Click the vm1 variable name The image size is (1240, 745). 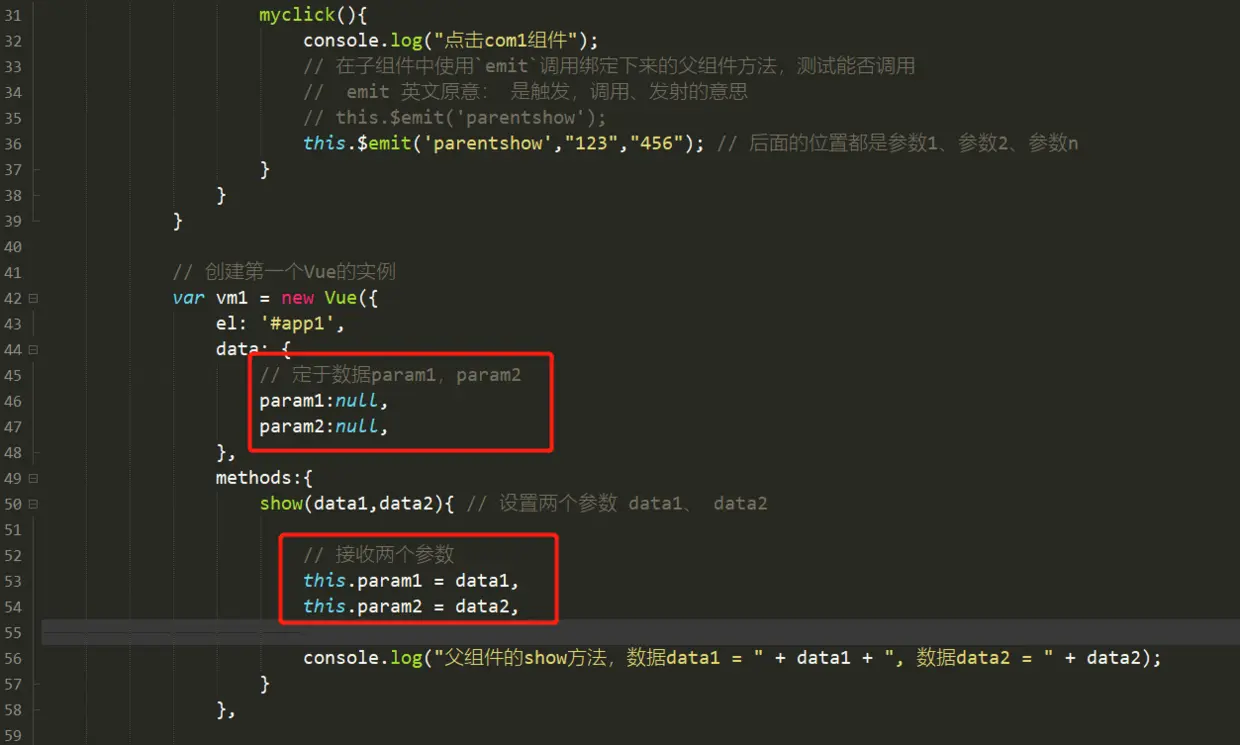232,298
